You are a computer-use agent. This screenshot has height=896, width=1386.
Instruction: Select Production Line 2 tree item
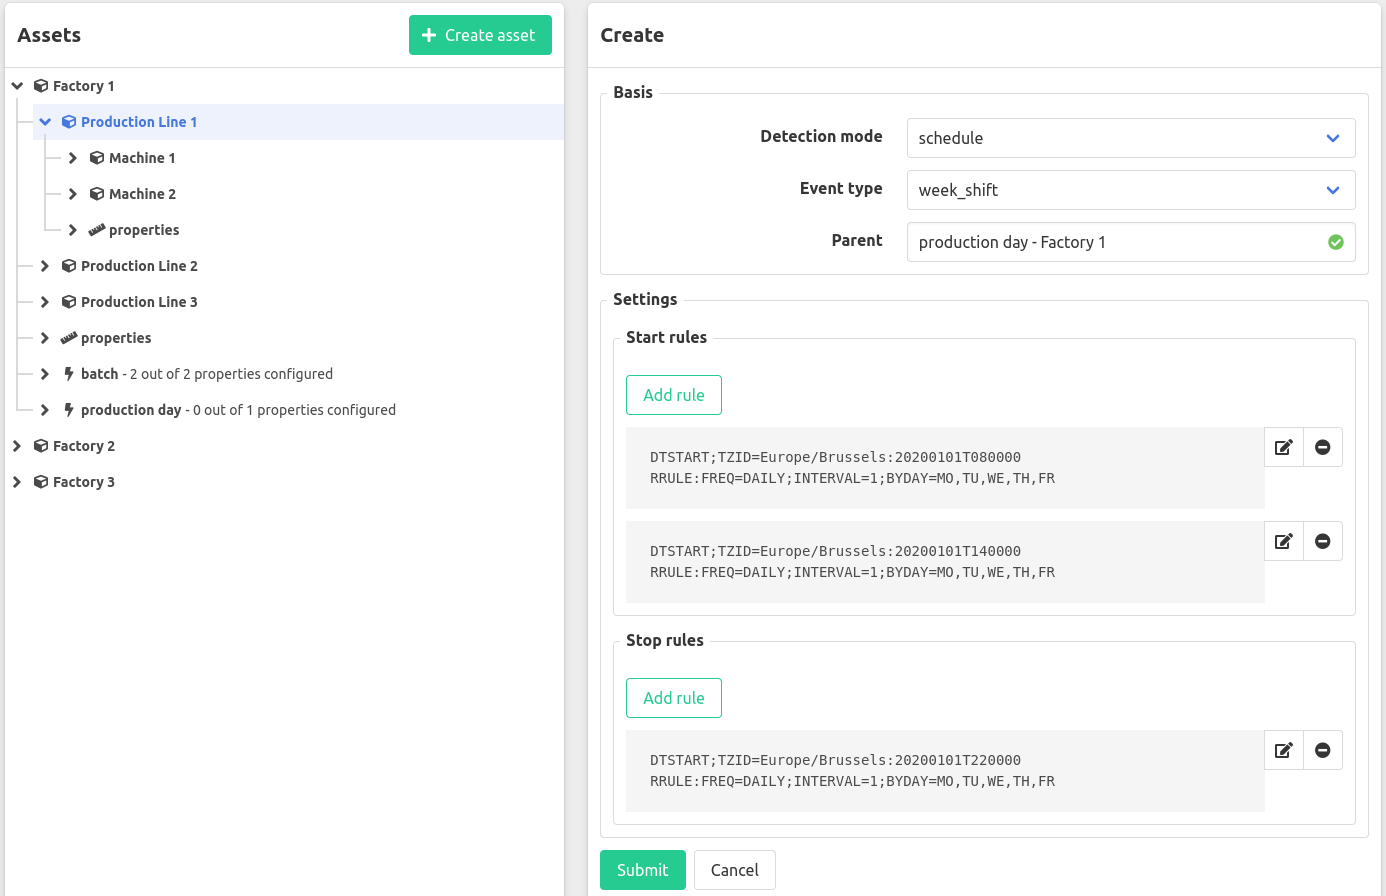139,266
